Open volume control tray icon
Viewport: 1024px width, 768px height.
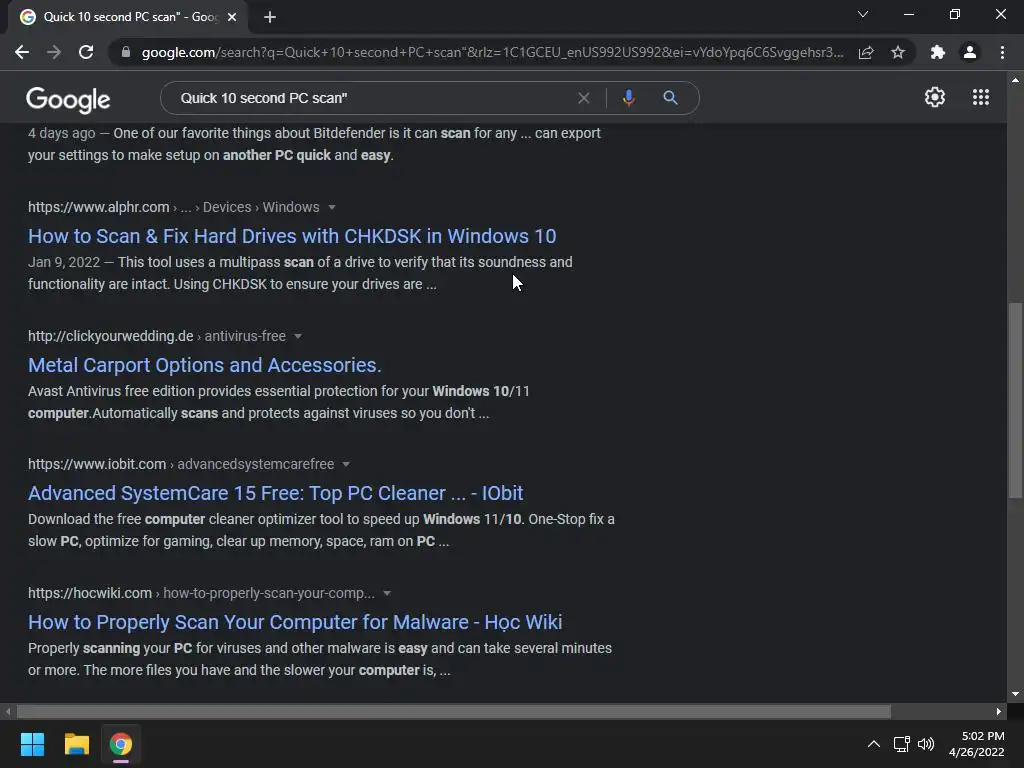(x=925, y=744)
